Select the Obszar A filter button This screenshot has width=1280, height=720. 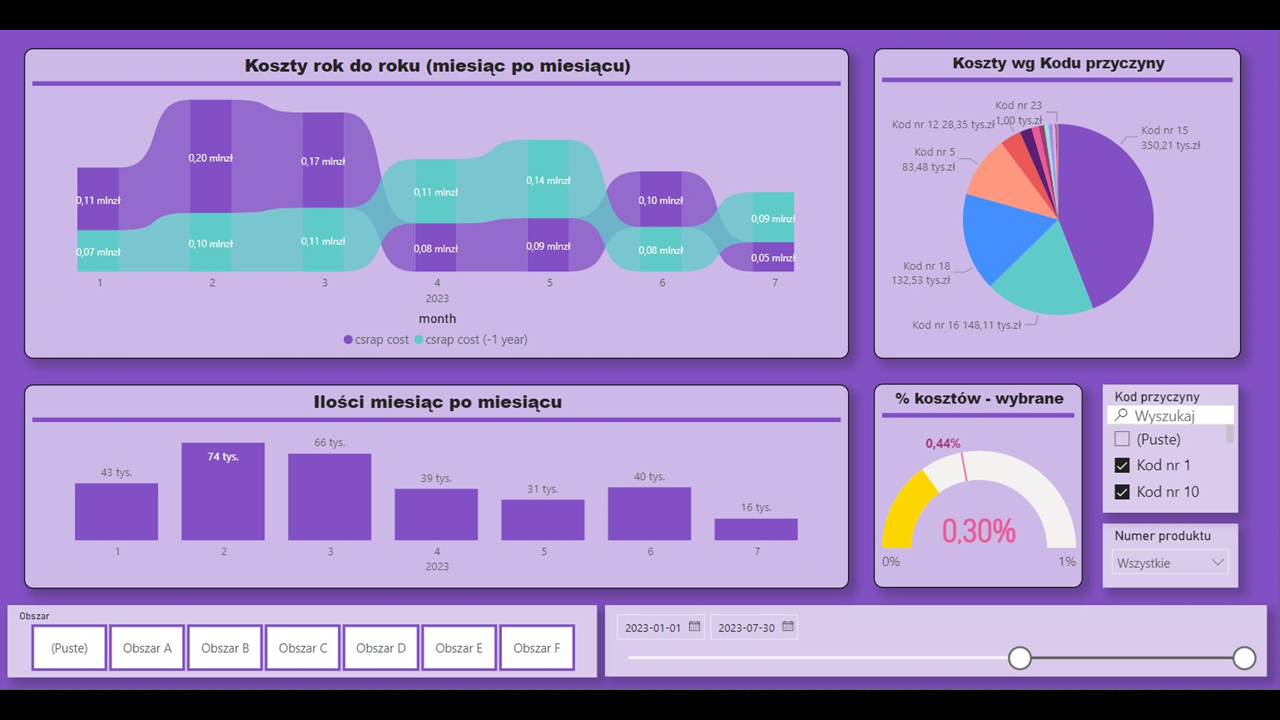pyautogui.click(x=147, y=648)
